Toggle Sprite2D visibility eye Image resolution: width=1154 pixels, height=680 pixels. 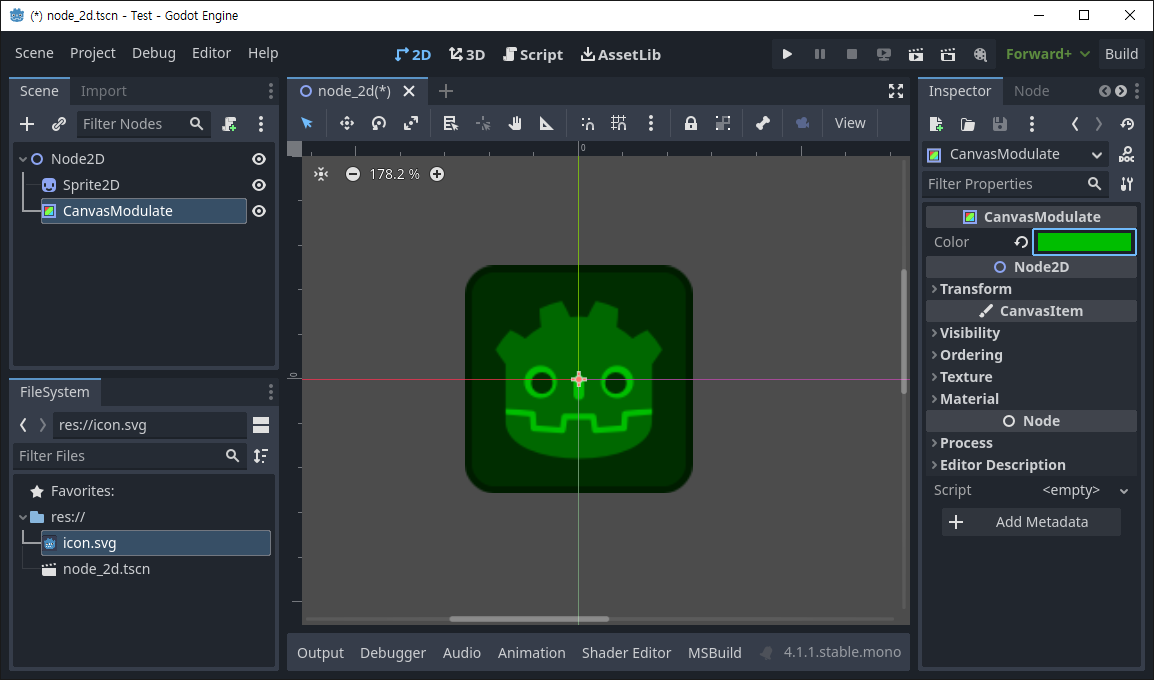pos(259,185)
